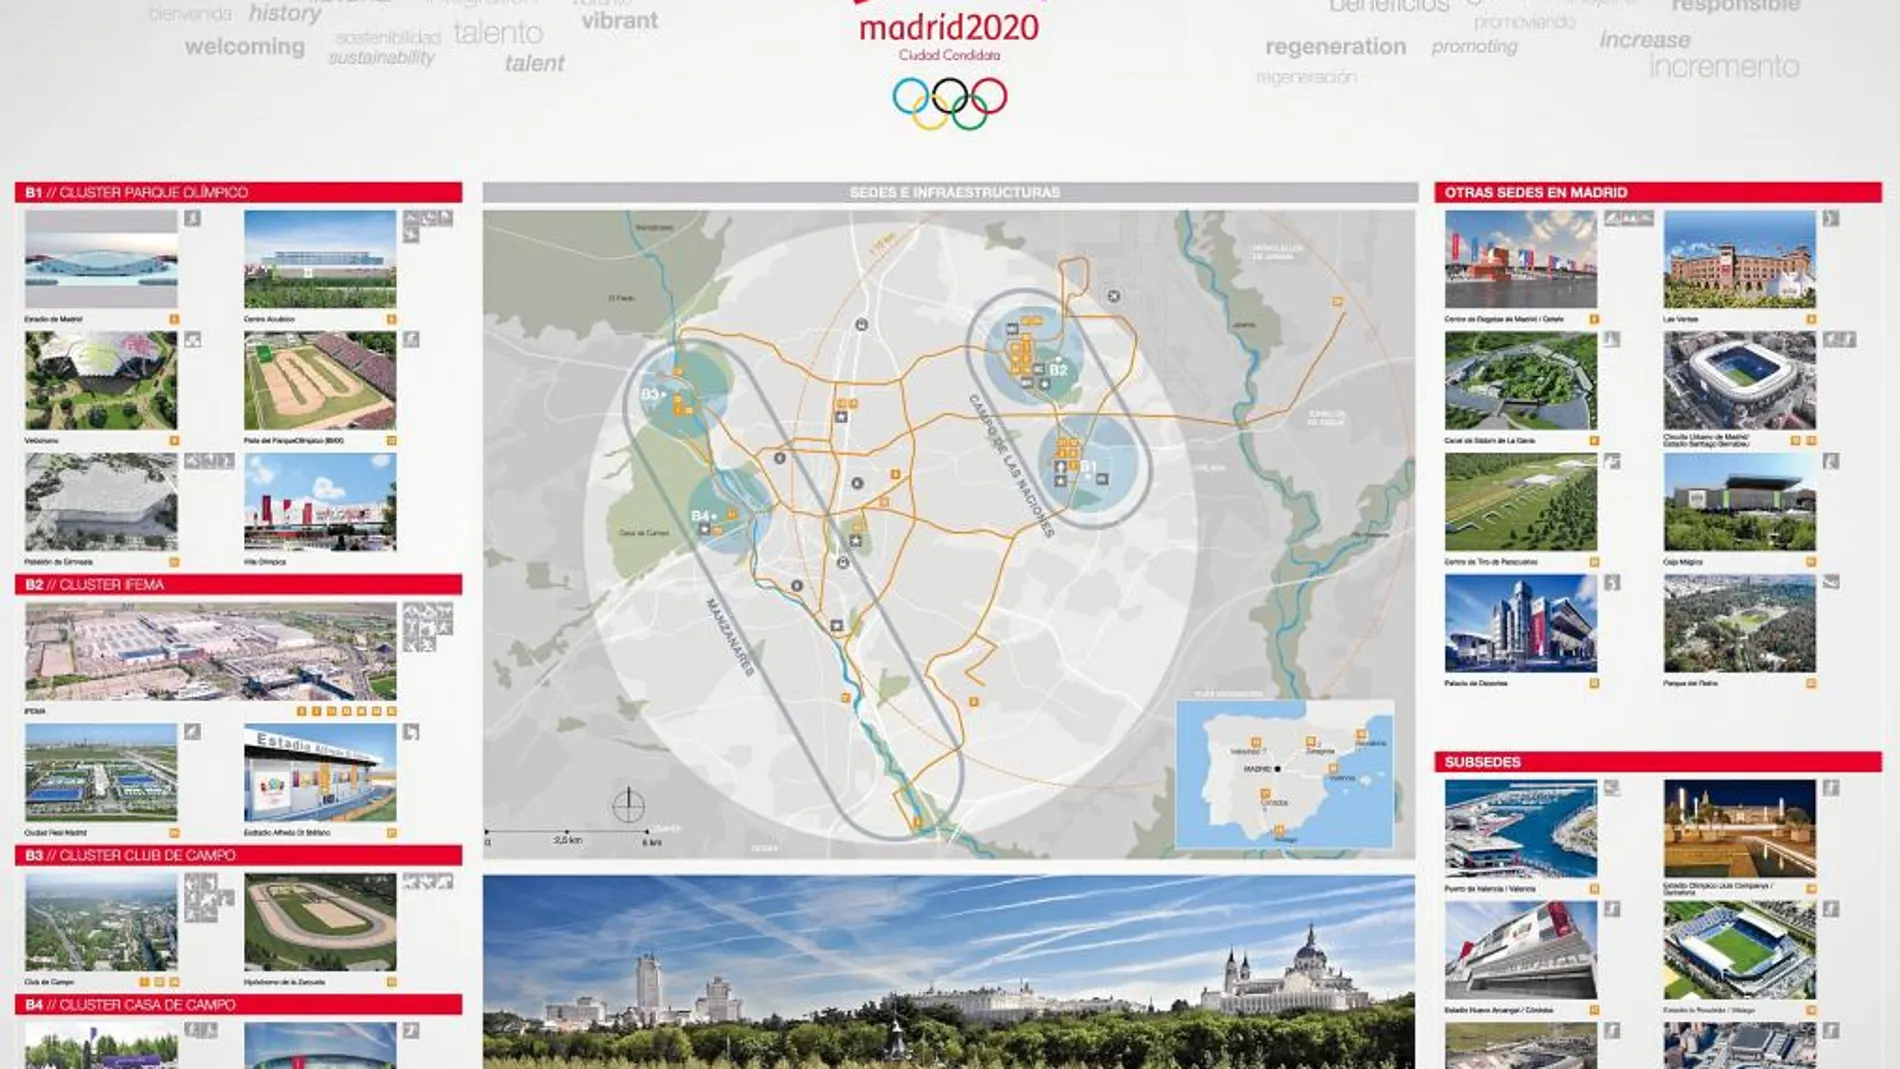Open the Caja Mágica thumbnail
Screen dimensions: 1900x1069
click(x=1740, y=502)
